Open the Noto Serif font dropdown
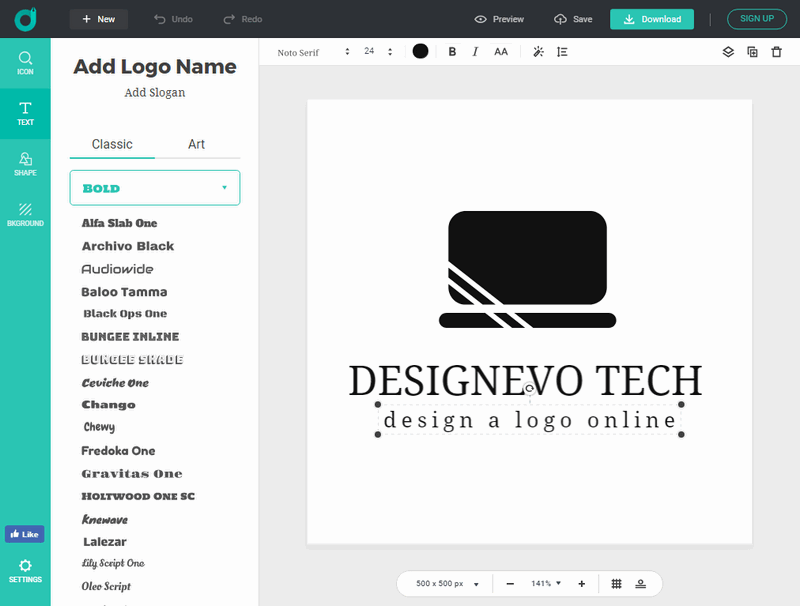This screenshot has width=800, height=606. click(313, 51)
